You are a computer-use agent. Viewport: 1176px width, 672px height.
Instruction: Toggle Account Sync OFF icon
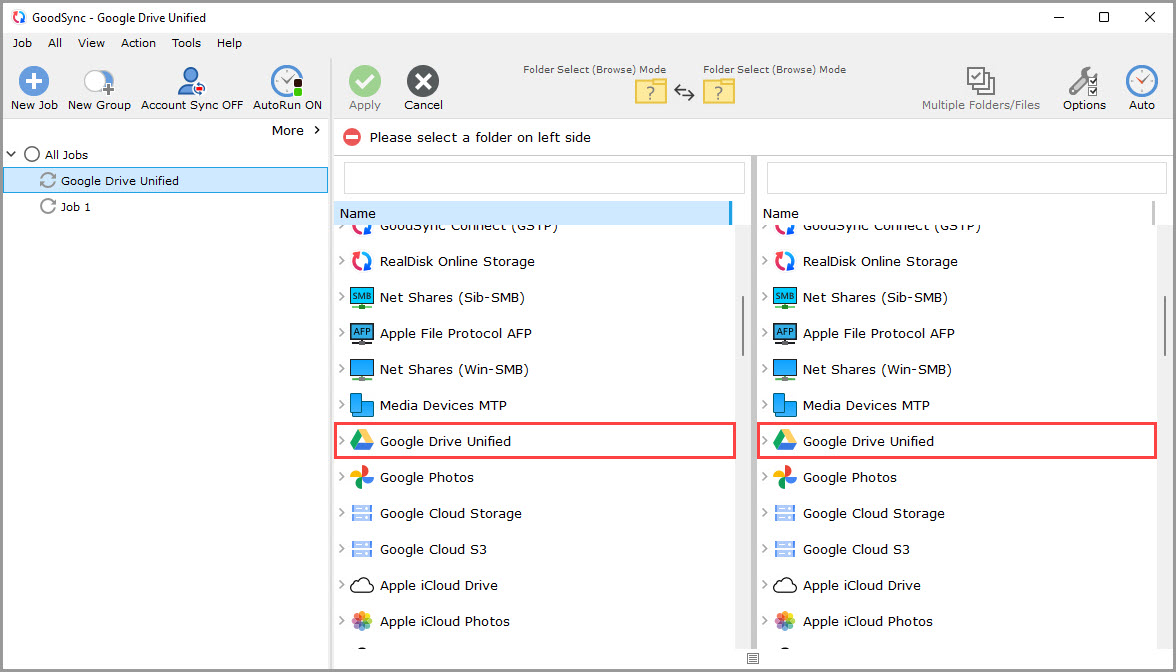[191, 81]
